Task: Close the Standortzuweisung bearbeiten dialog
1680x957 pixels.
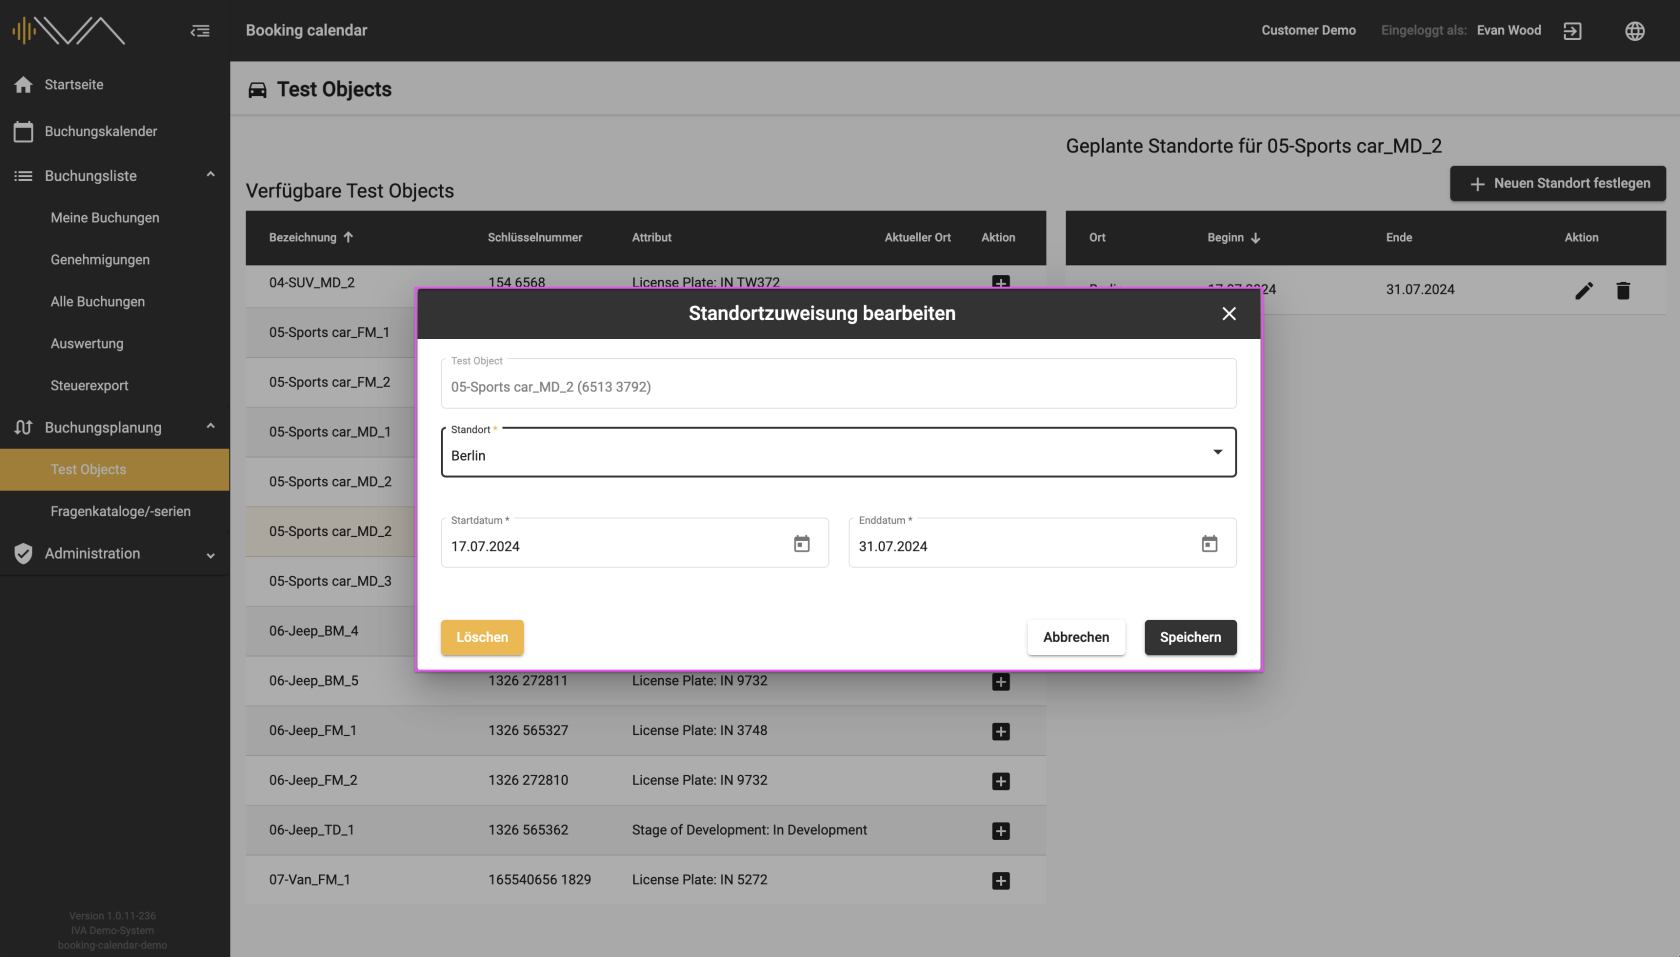Action: (1229, 314)
